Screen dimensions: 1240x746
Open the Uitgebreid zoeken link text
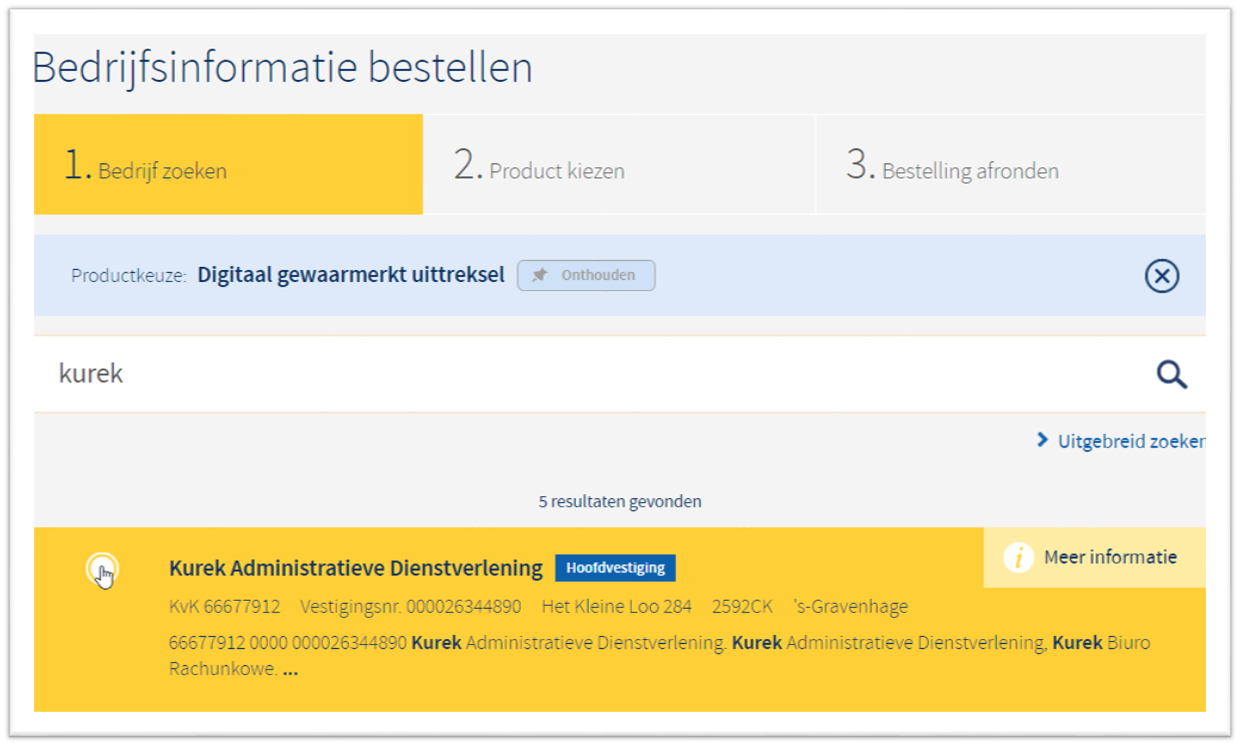tap(1130, 441)
